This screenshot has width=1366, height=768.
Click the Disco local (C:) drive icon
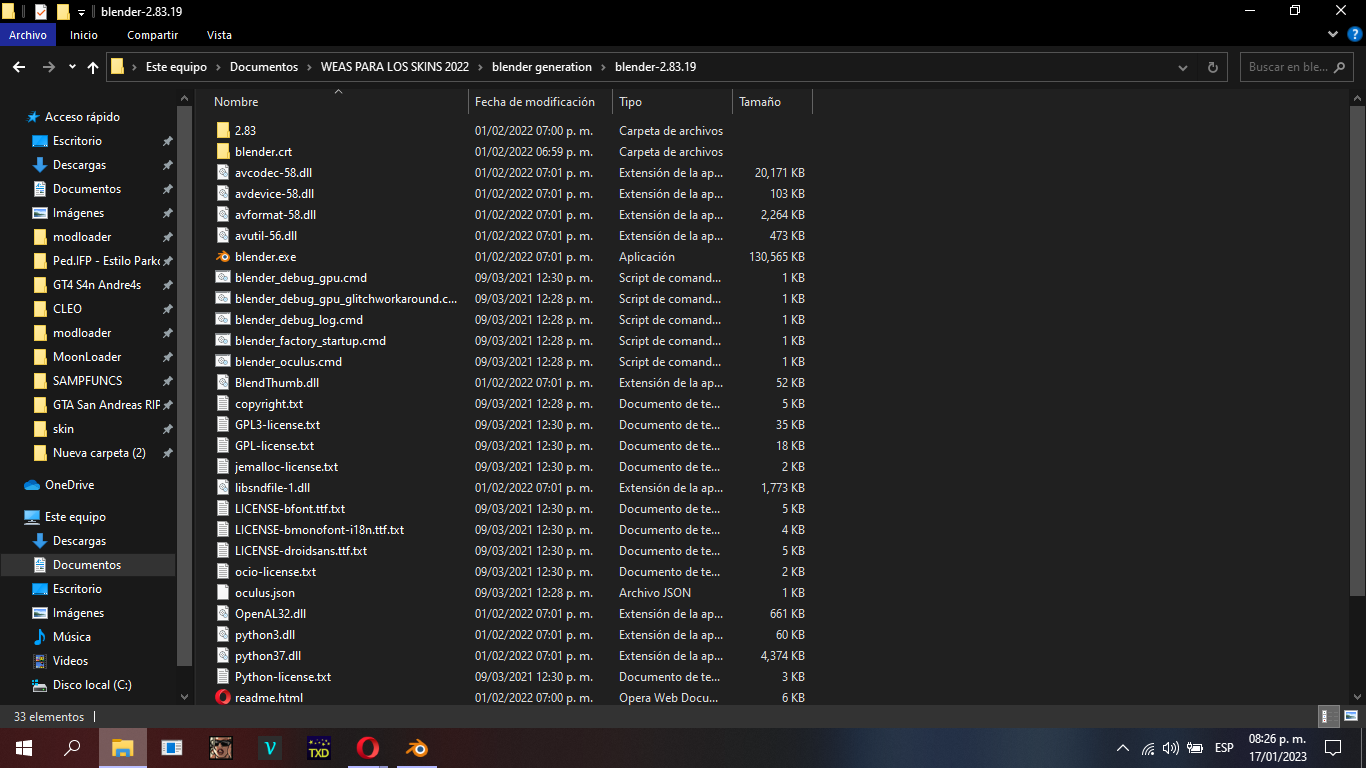40,685
